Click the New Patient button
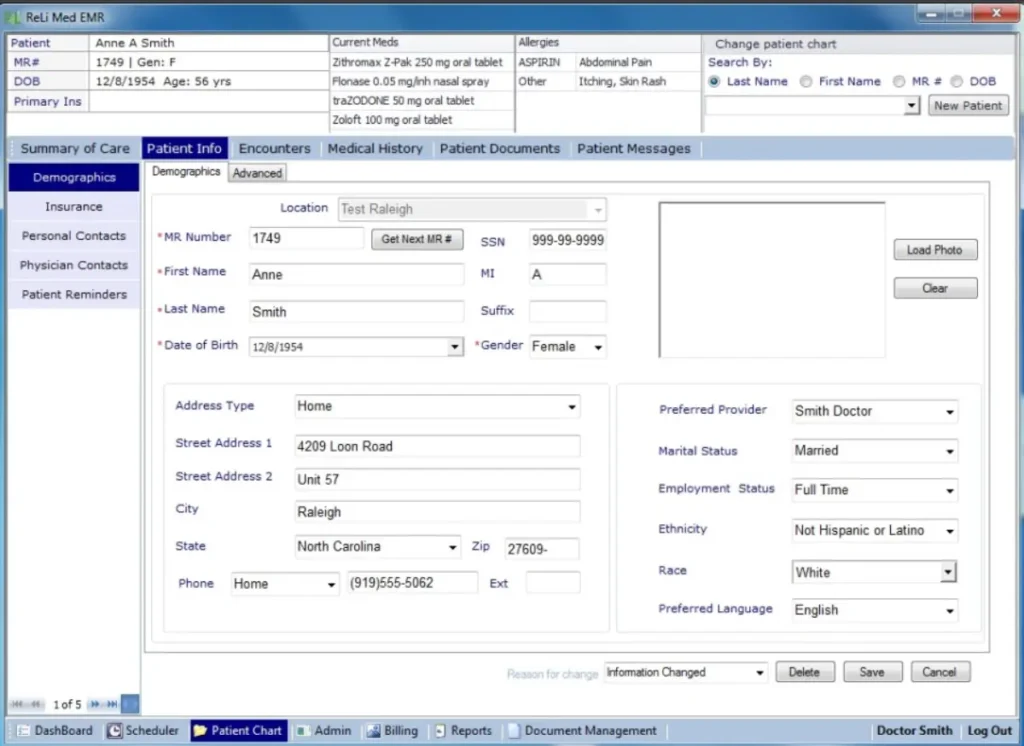The height and width of the screenshot is (746, 1024). pyautogui.click(x=967, y=105)
